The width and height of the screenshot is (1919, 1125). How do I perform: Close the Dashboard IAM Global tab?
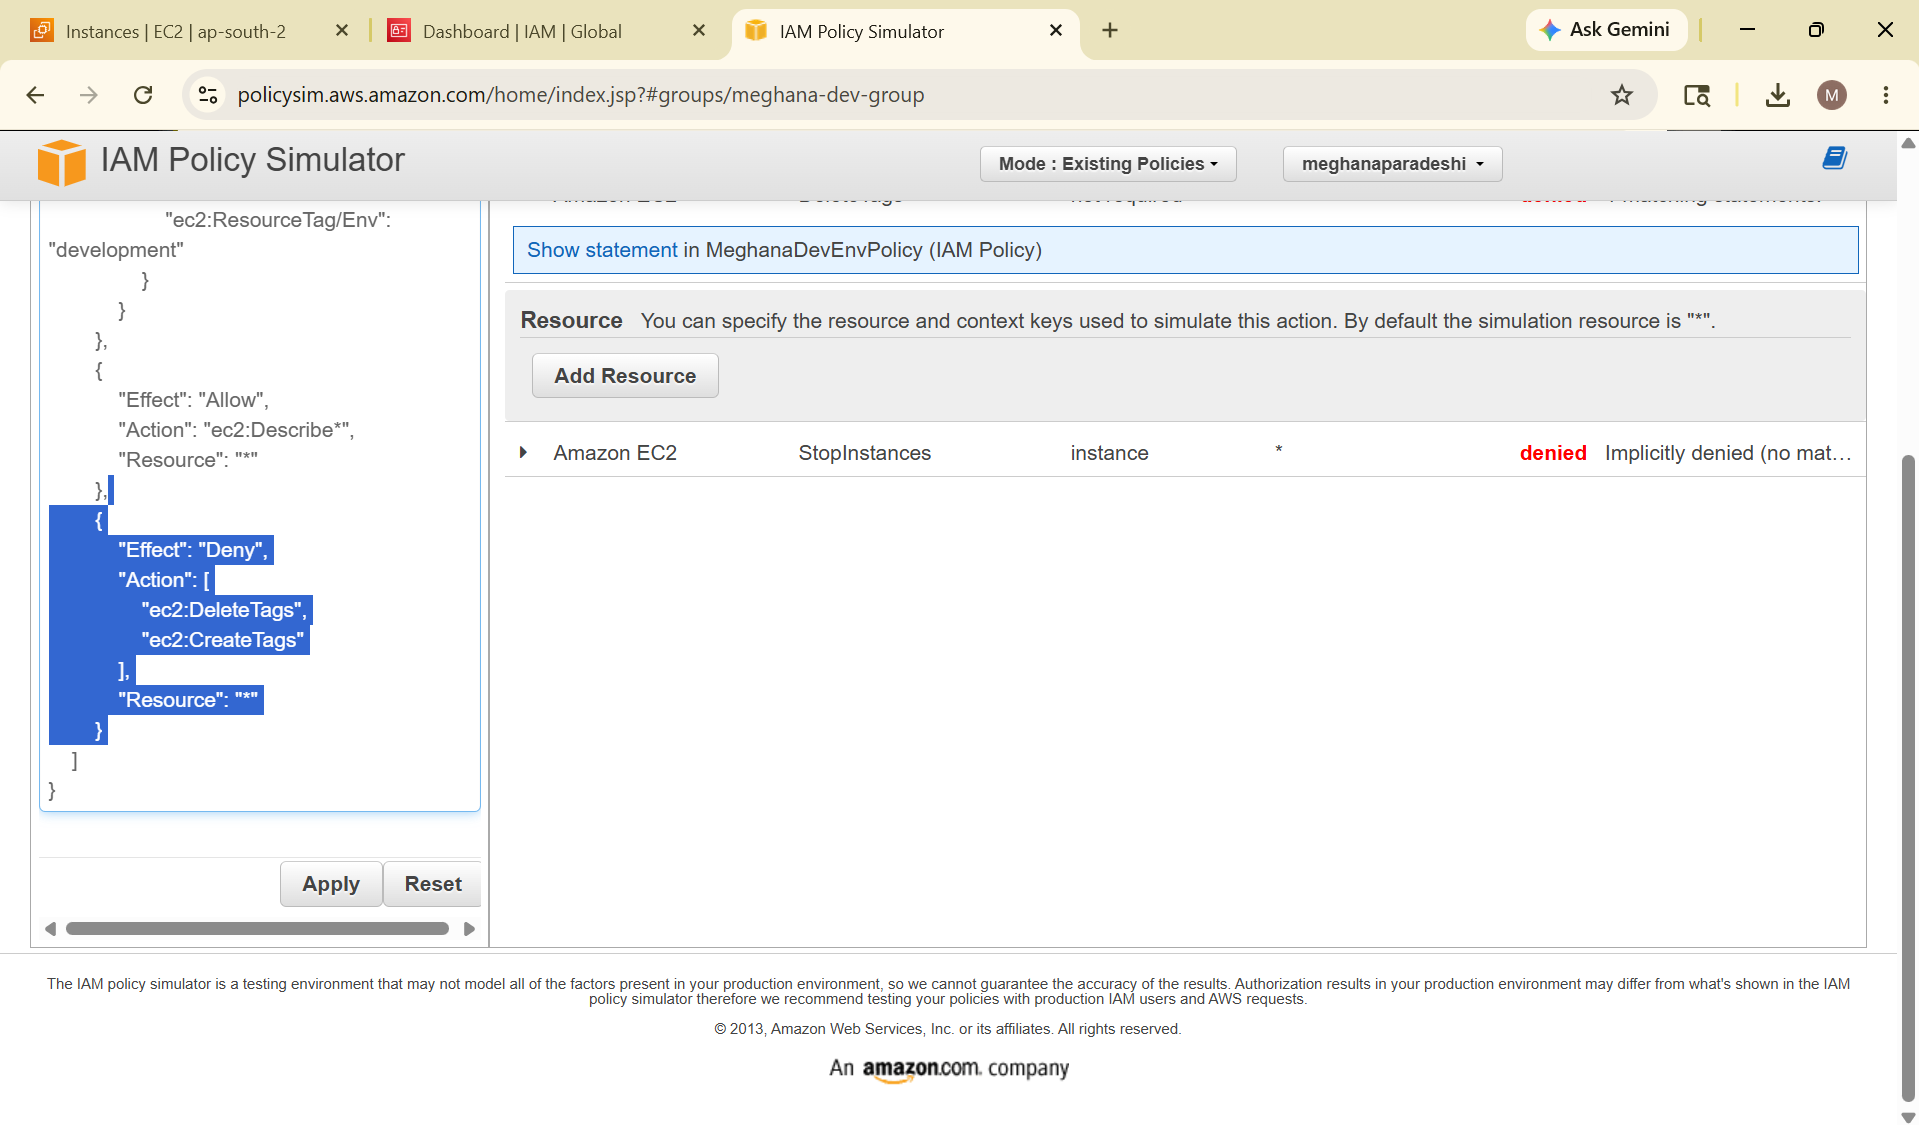point(699,31)
